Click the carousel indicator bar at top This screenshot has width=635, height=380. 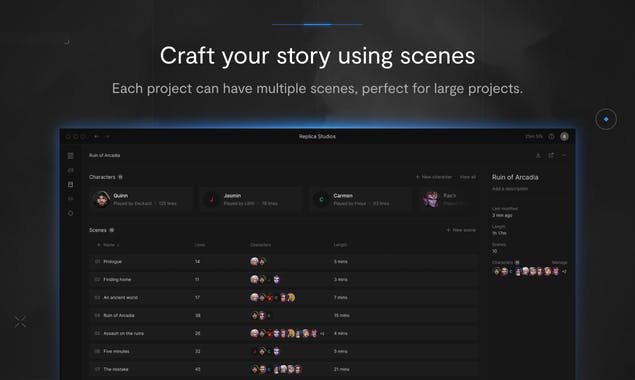[318, 25]
